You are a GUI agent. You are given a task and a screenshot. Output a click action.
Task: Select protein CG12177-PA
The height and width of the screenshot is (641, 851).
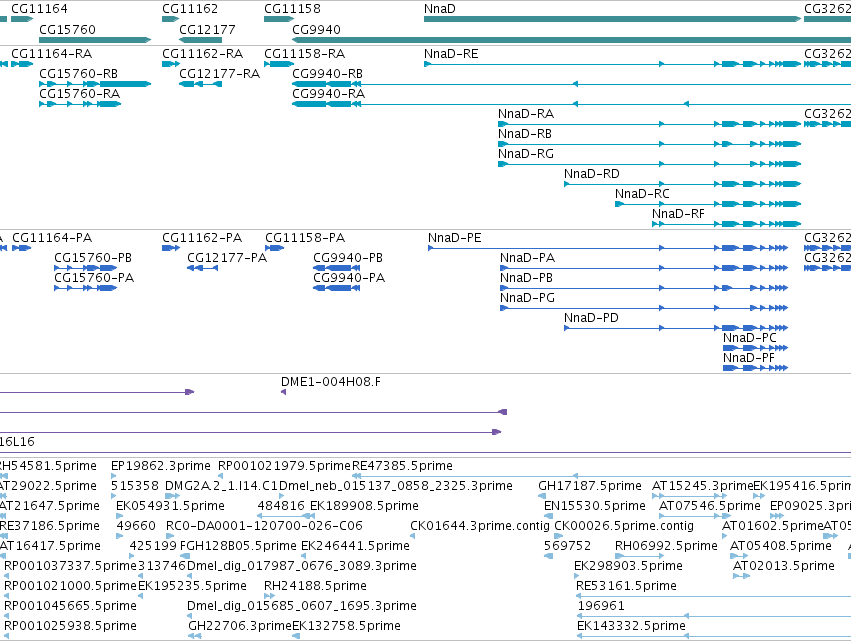(x=227, y=258)
